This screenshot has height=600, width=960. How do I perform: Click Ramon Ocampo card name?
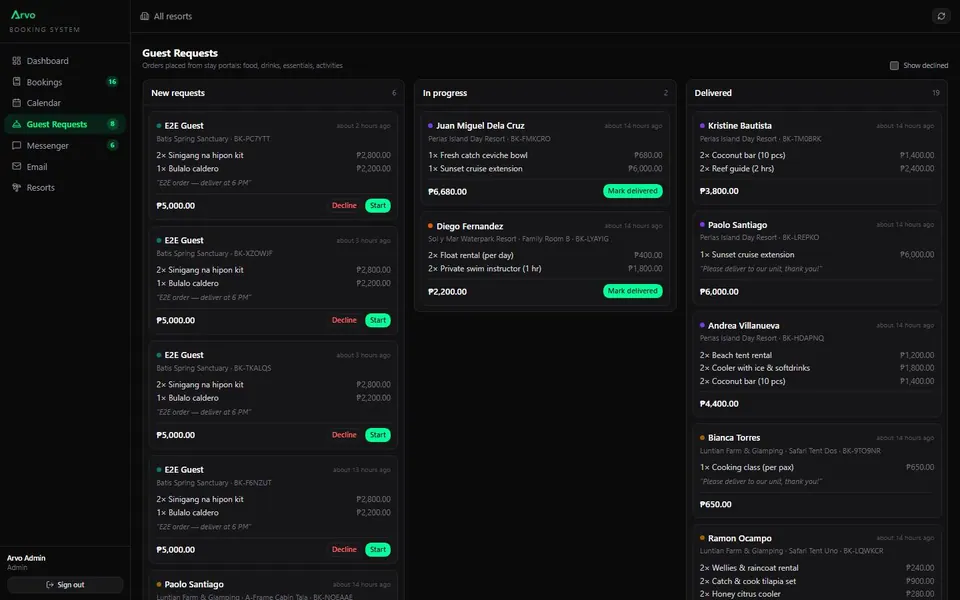[740, 538]
